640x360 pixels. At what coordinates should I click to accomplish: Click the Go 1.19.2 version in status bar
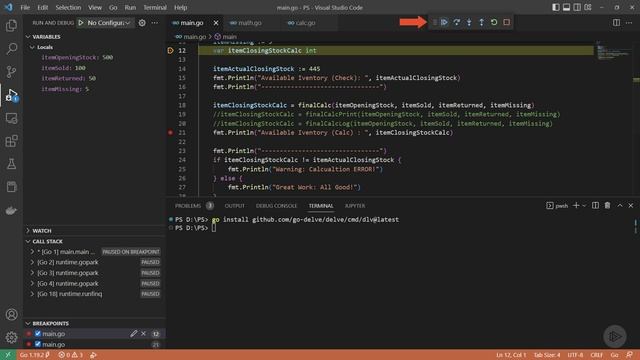(34, 355)
